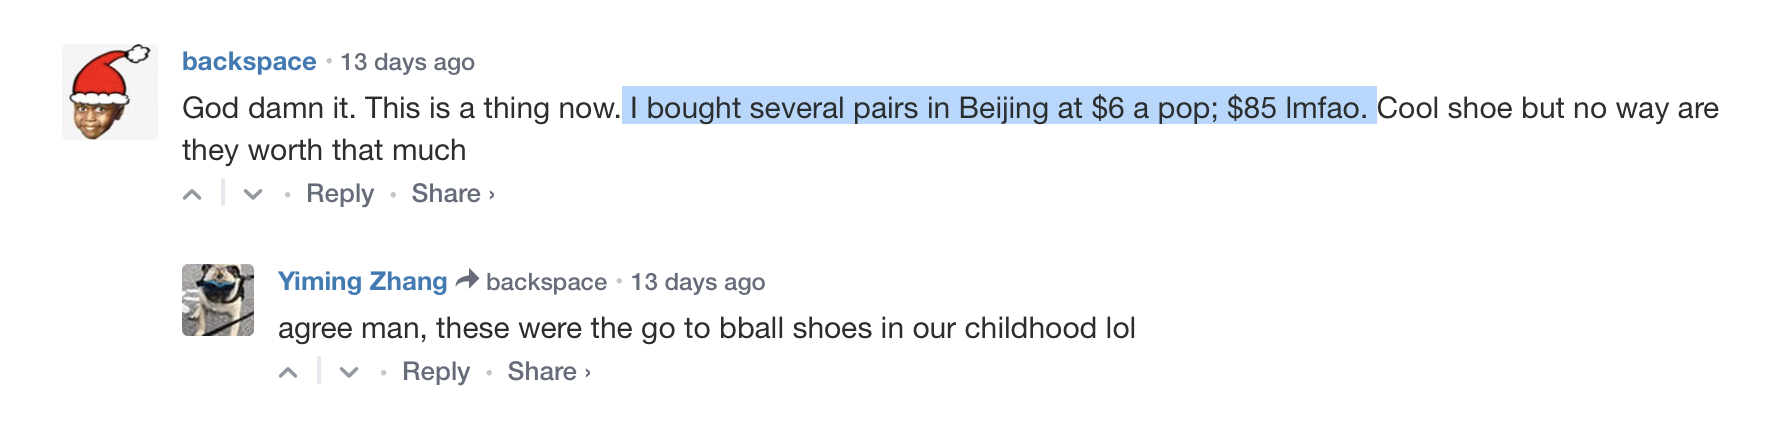Screen dimensions: 1782x428
Task: Click the in-reply-to arrow icon
Action: pyautogui.click(x=467, y=281)
